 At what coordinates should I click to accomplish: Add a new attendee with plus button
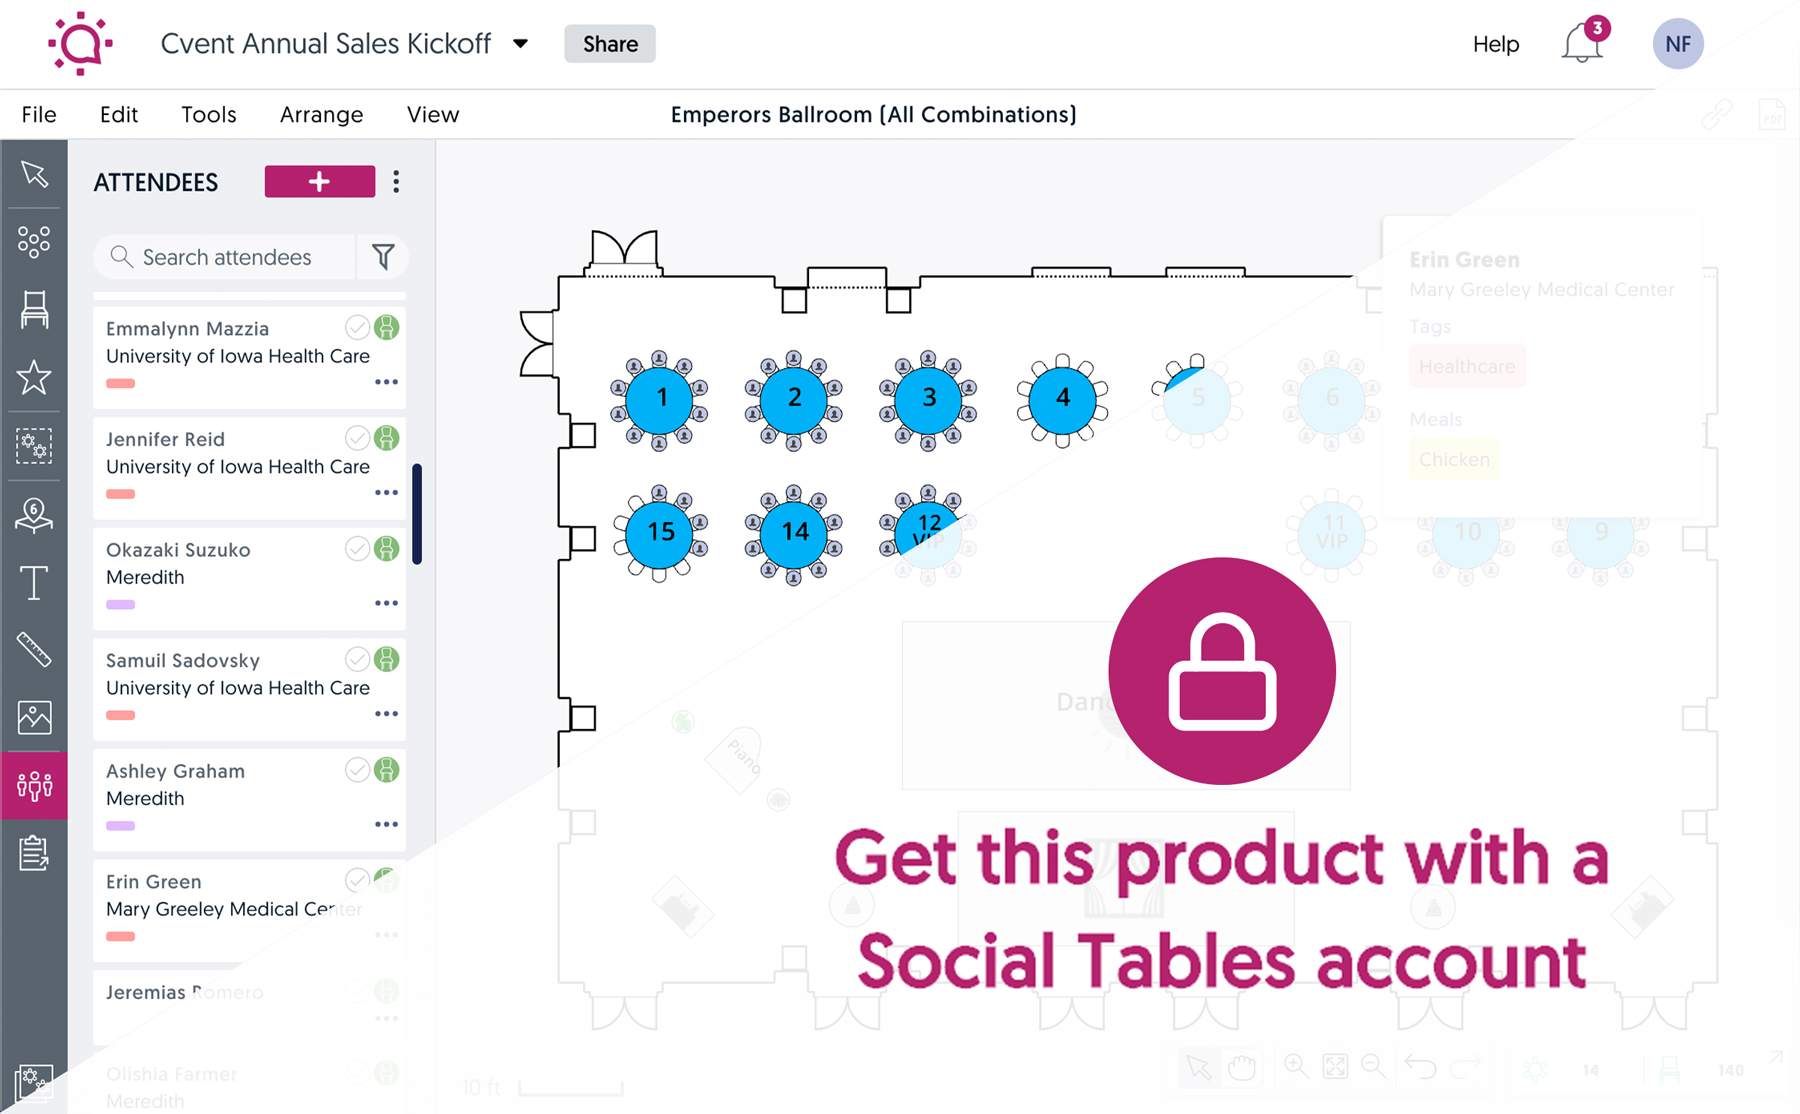(x=320, y=181)
